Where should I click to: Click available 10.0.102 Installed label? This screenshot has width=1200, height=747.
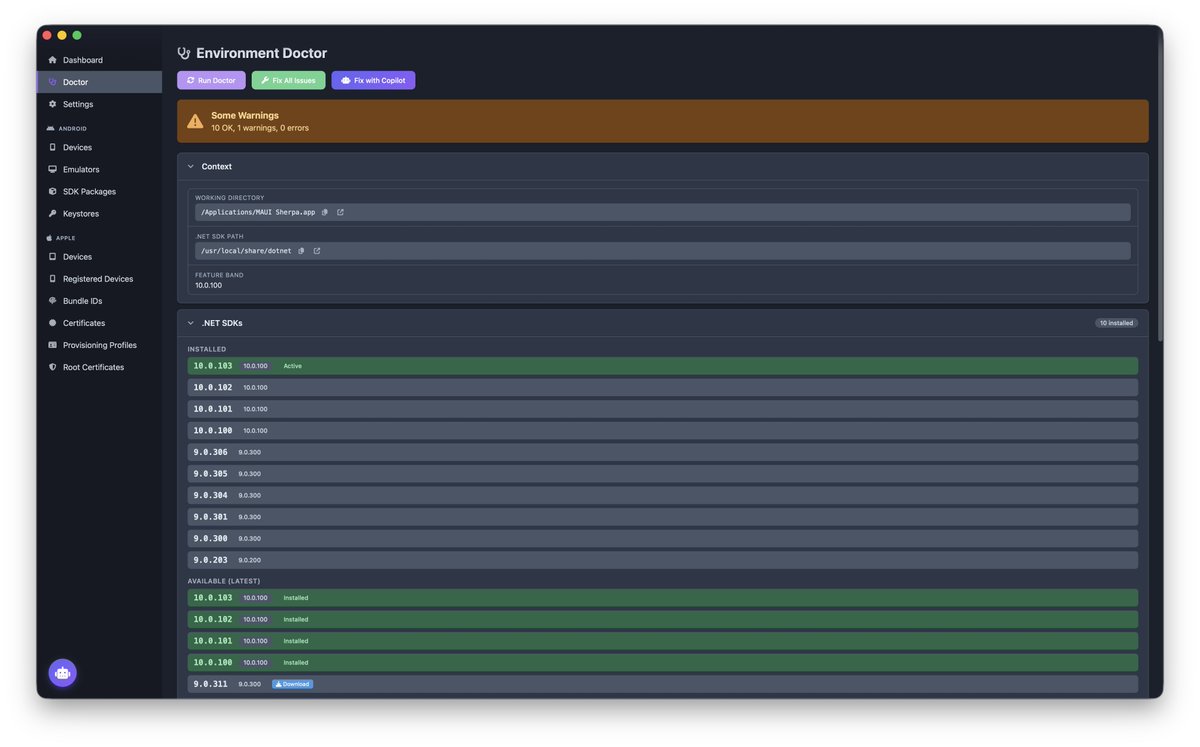tap(295, 619)
